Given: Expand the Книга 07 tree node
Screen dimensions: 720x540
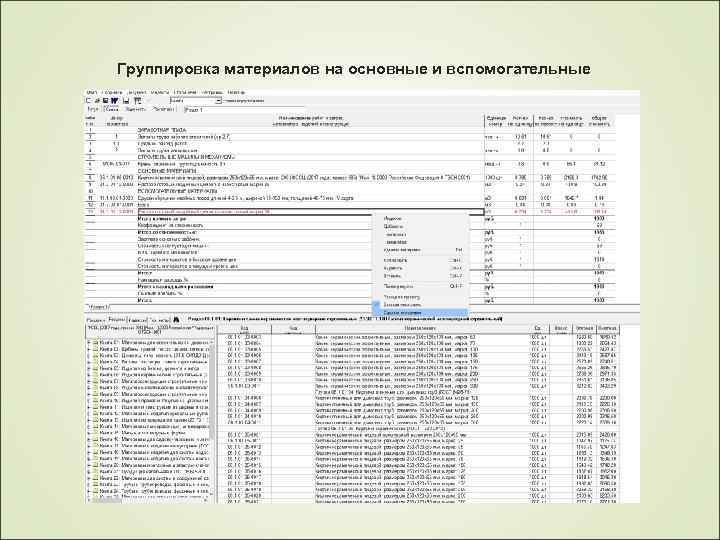Looking at the screenshot, I should coord(89,382).
